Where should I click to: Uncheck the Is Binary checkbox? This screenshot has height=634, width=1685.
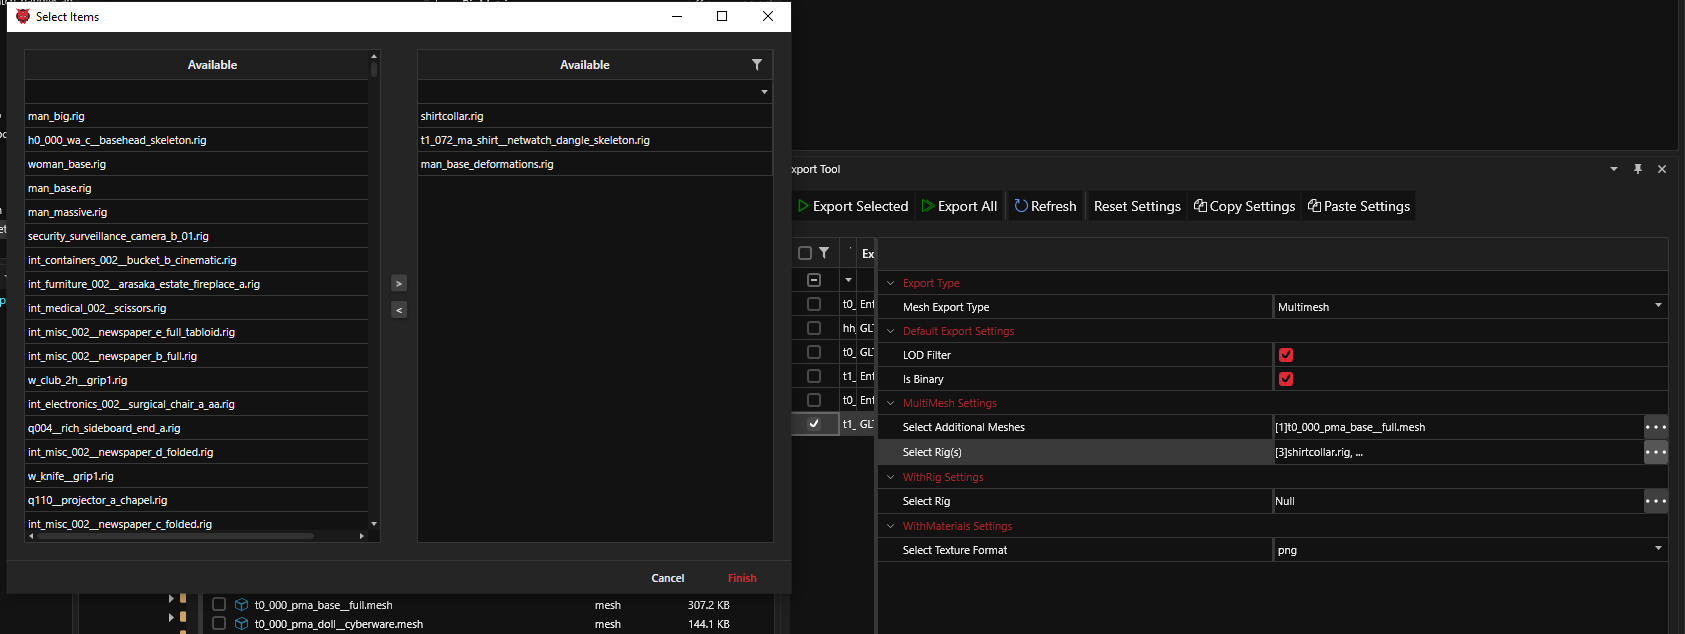pos(1286,379)
